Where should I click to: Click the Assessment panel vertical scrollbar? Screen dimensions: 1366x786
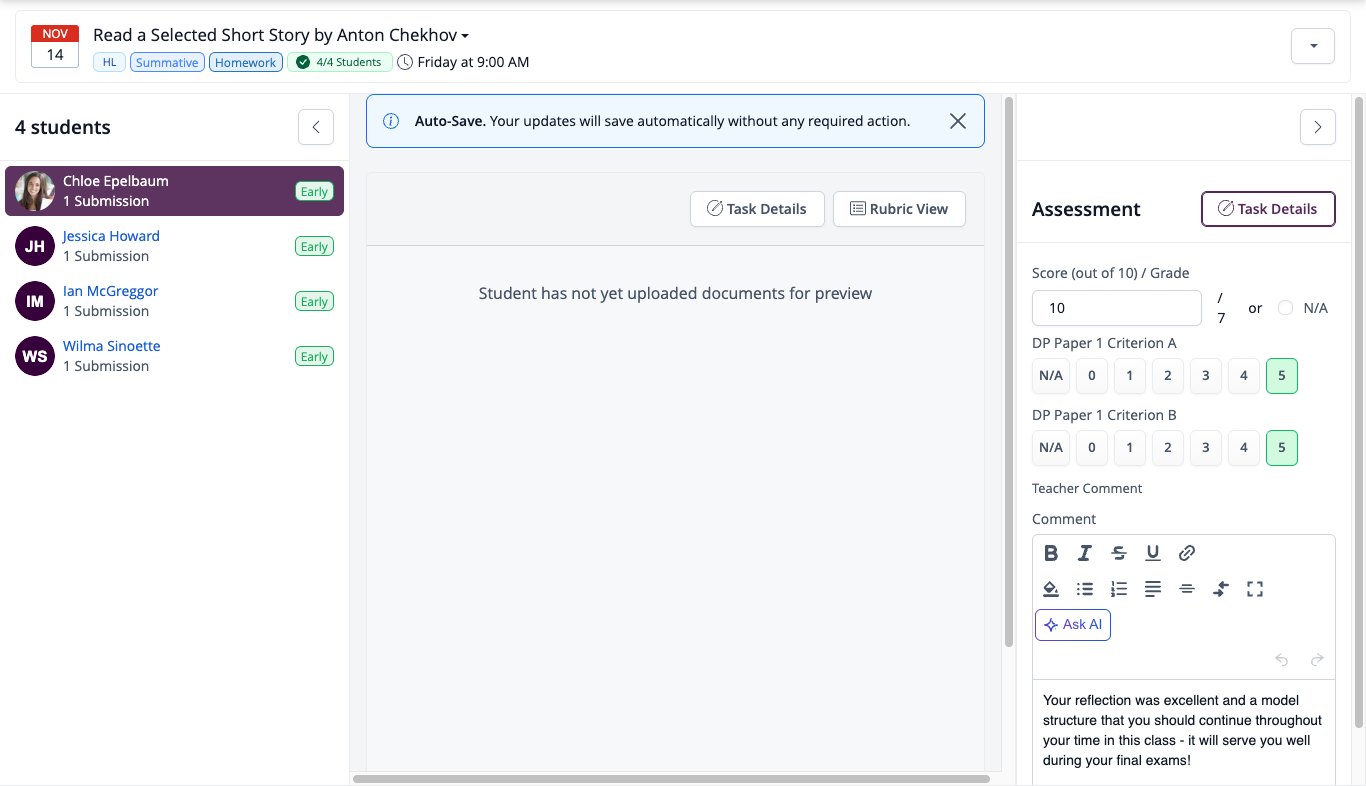[x=1359, y=412]
